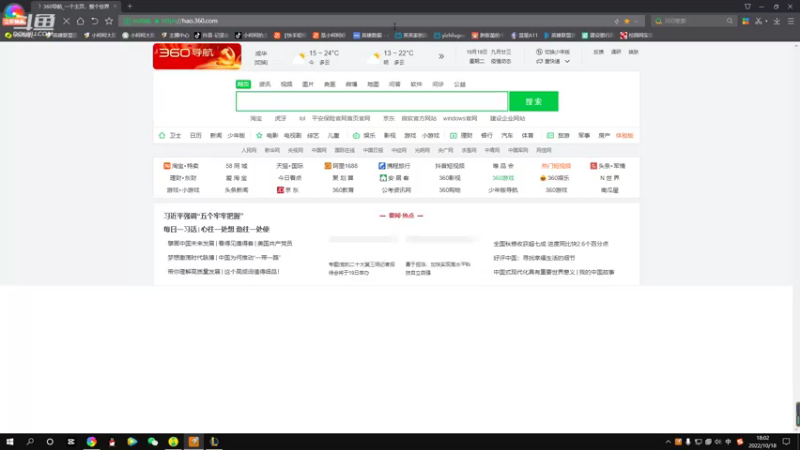This screenshot has height=450, width=800.
Task: Click the magnifier icon in browser search box
Action: [730, 21]
